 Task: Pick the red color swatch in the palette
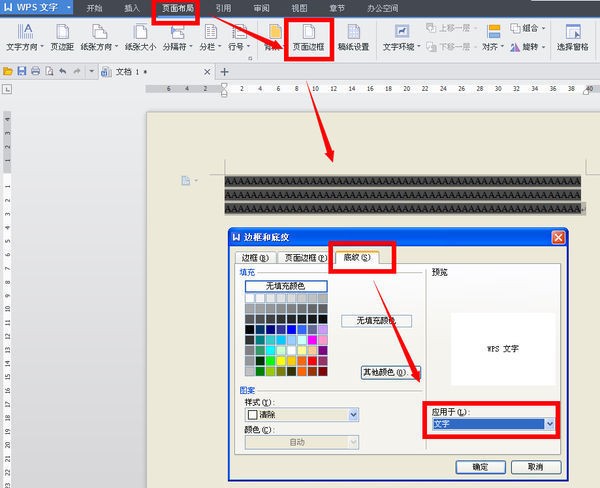click(313, 361)
